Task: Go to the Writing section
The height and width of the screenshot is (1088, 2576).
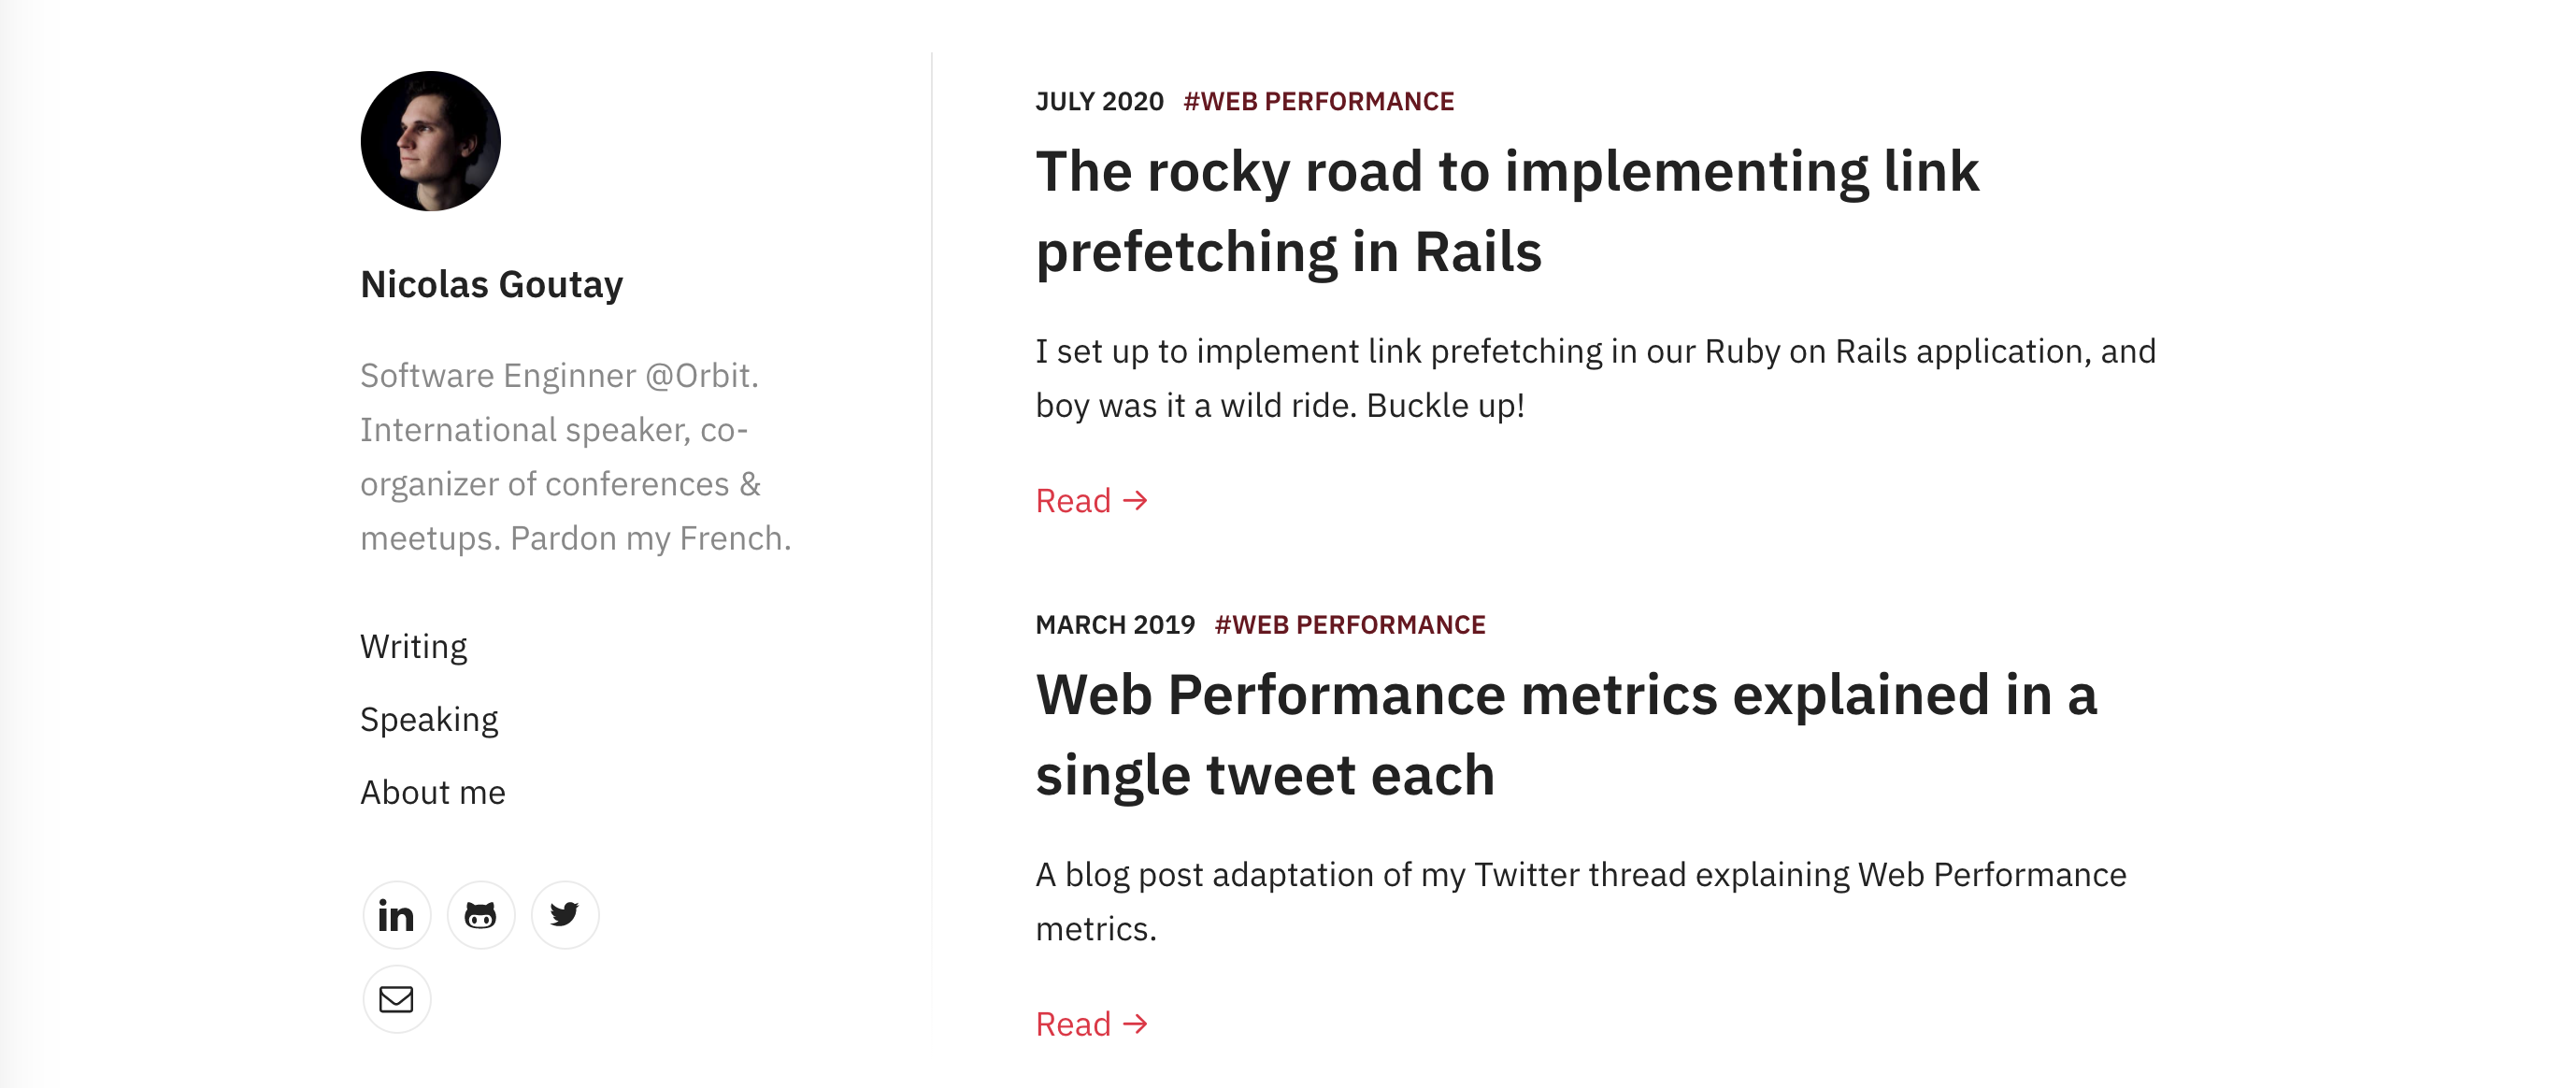Action: tap(413, 647)
